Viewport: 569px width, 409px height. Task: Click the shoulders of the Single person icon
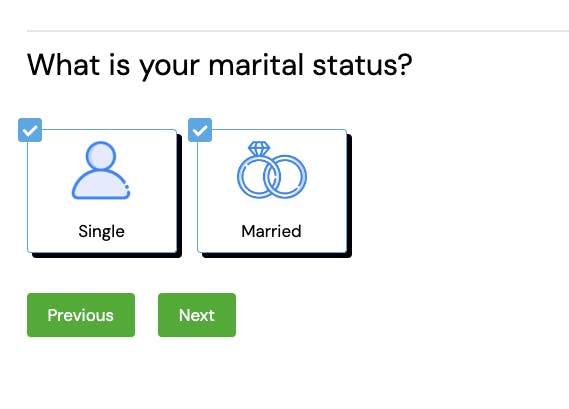point(101,185)
